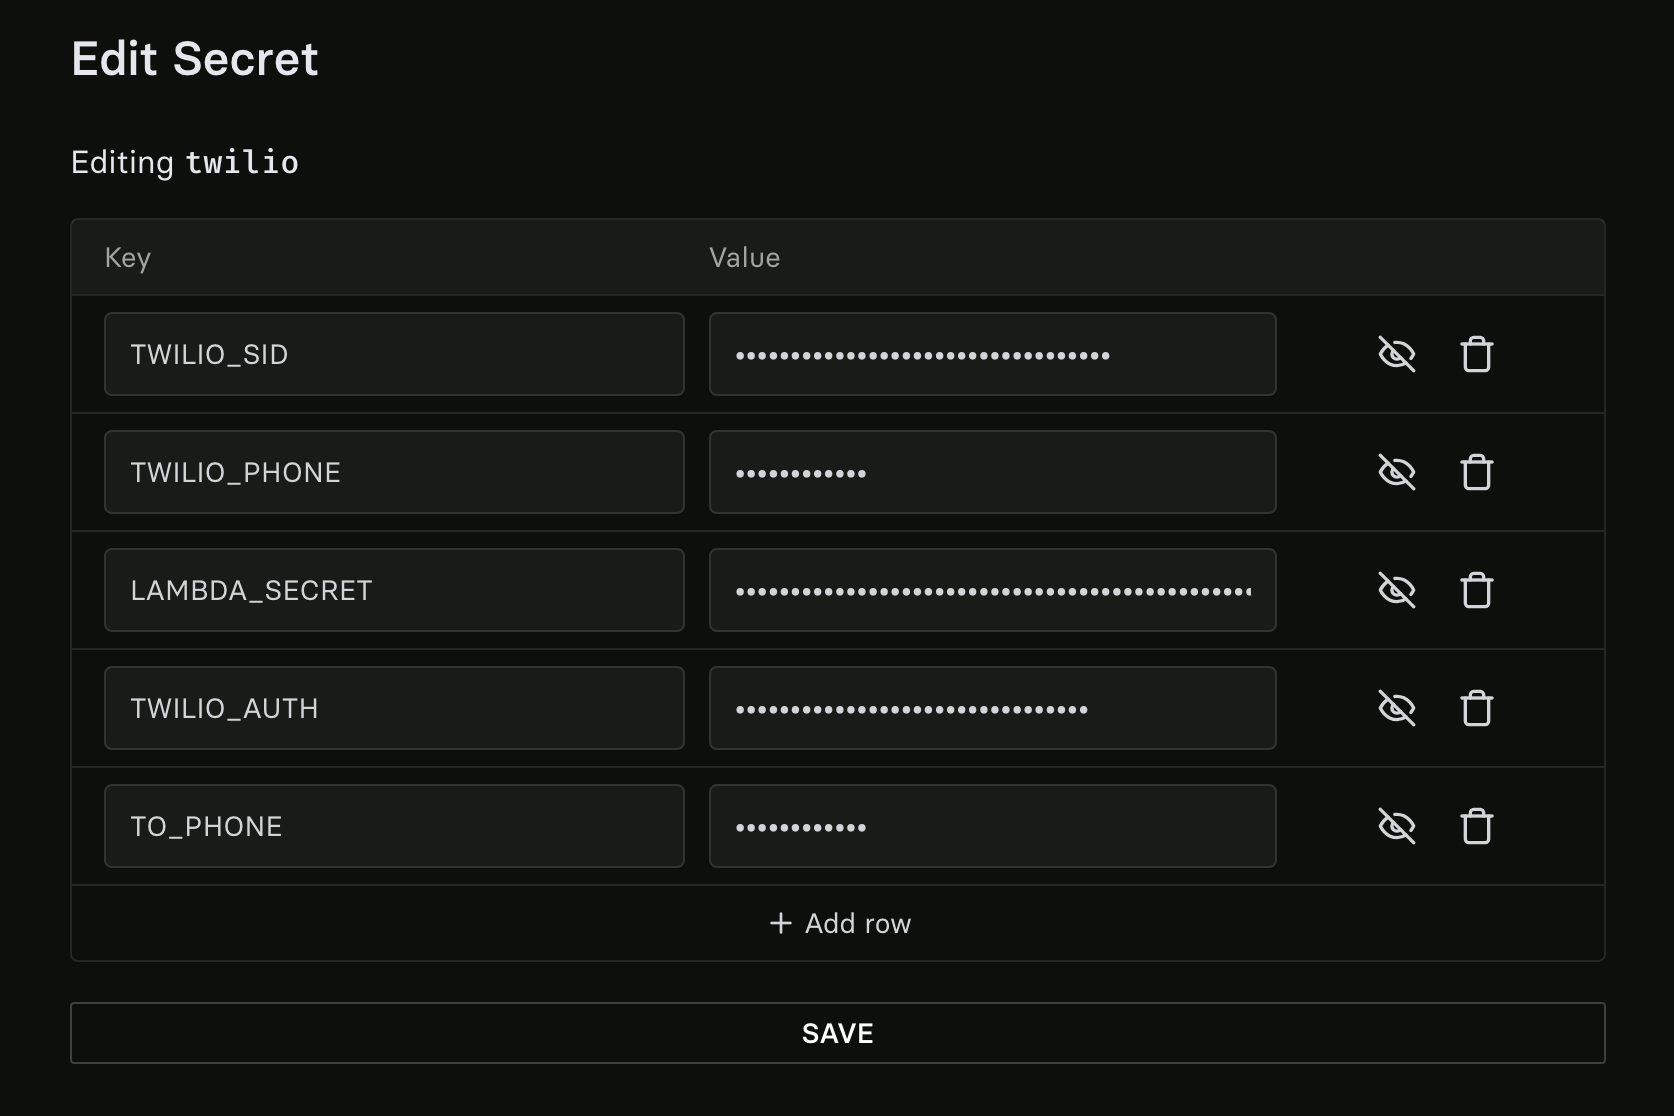This screenshot has width=1674, height=1116.
Task: Click the masked value field for TWILIO_SID
Action: click(x=992, y=354)
